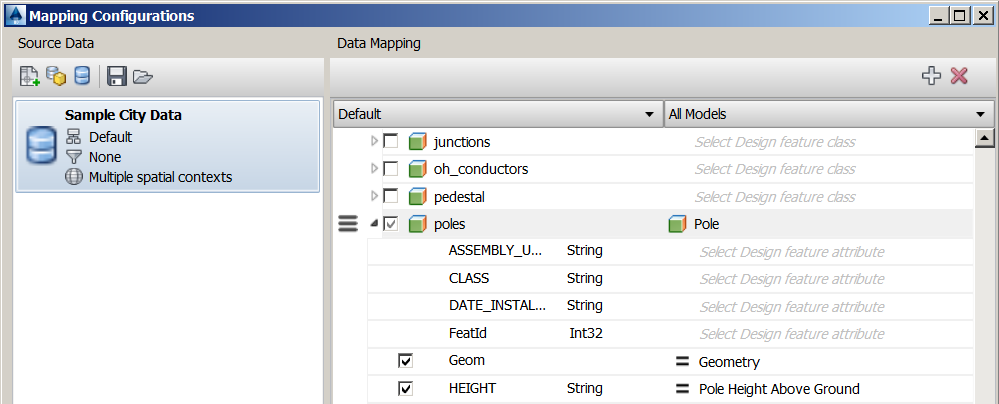Screen dimensions: 999x404
Task: Open the All Models dropdown
Action: tap(827, 114)
